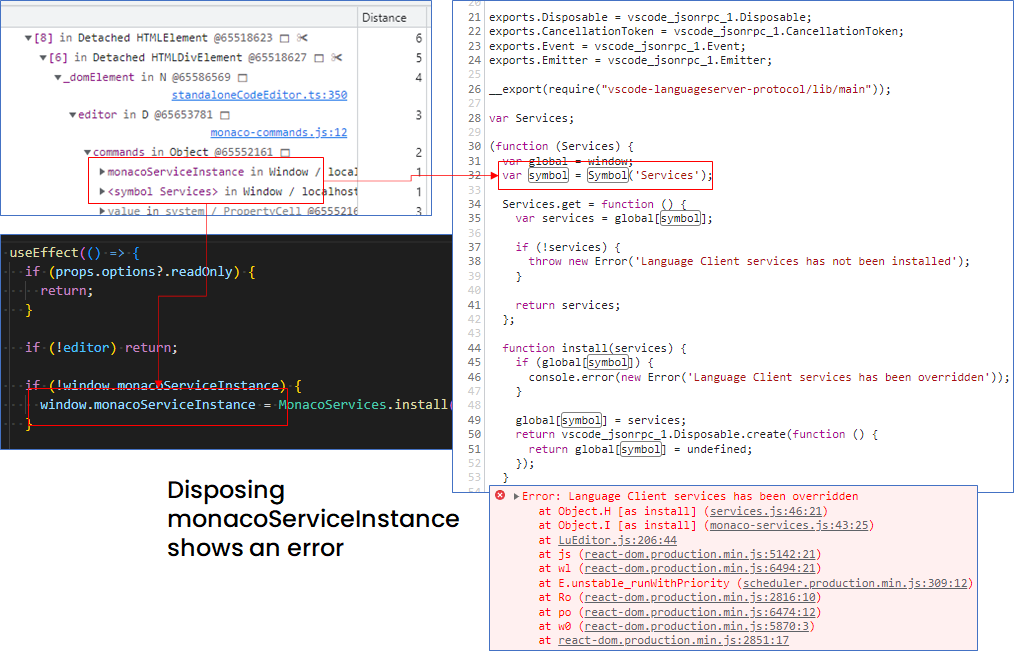Viewport: 1014px width, 651px height.
Task: Click line number 45 in the source gutter
Action: coord(475,362)
